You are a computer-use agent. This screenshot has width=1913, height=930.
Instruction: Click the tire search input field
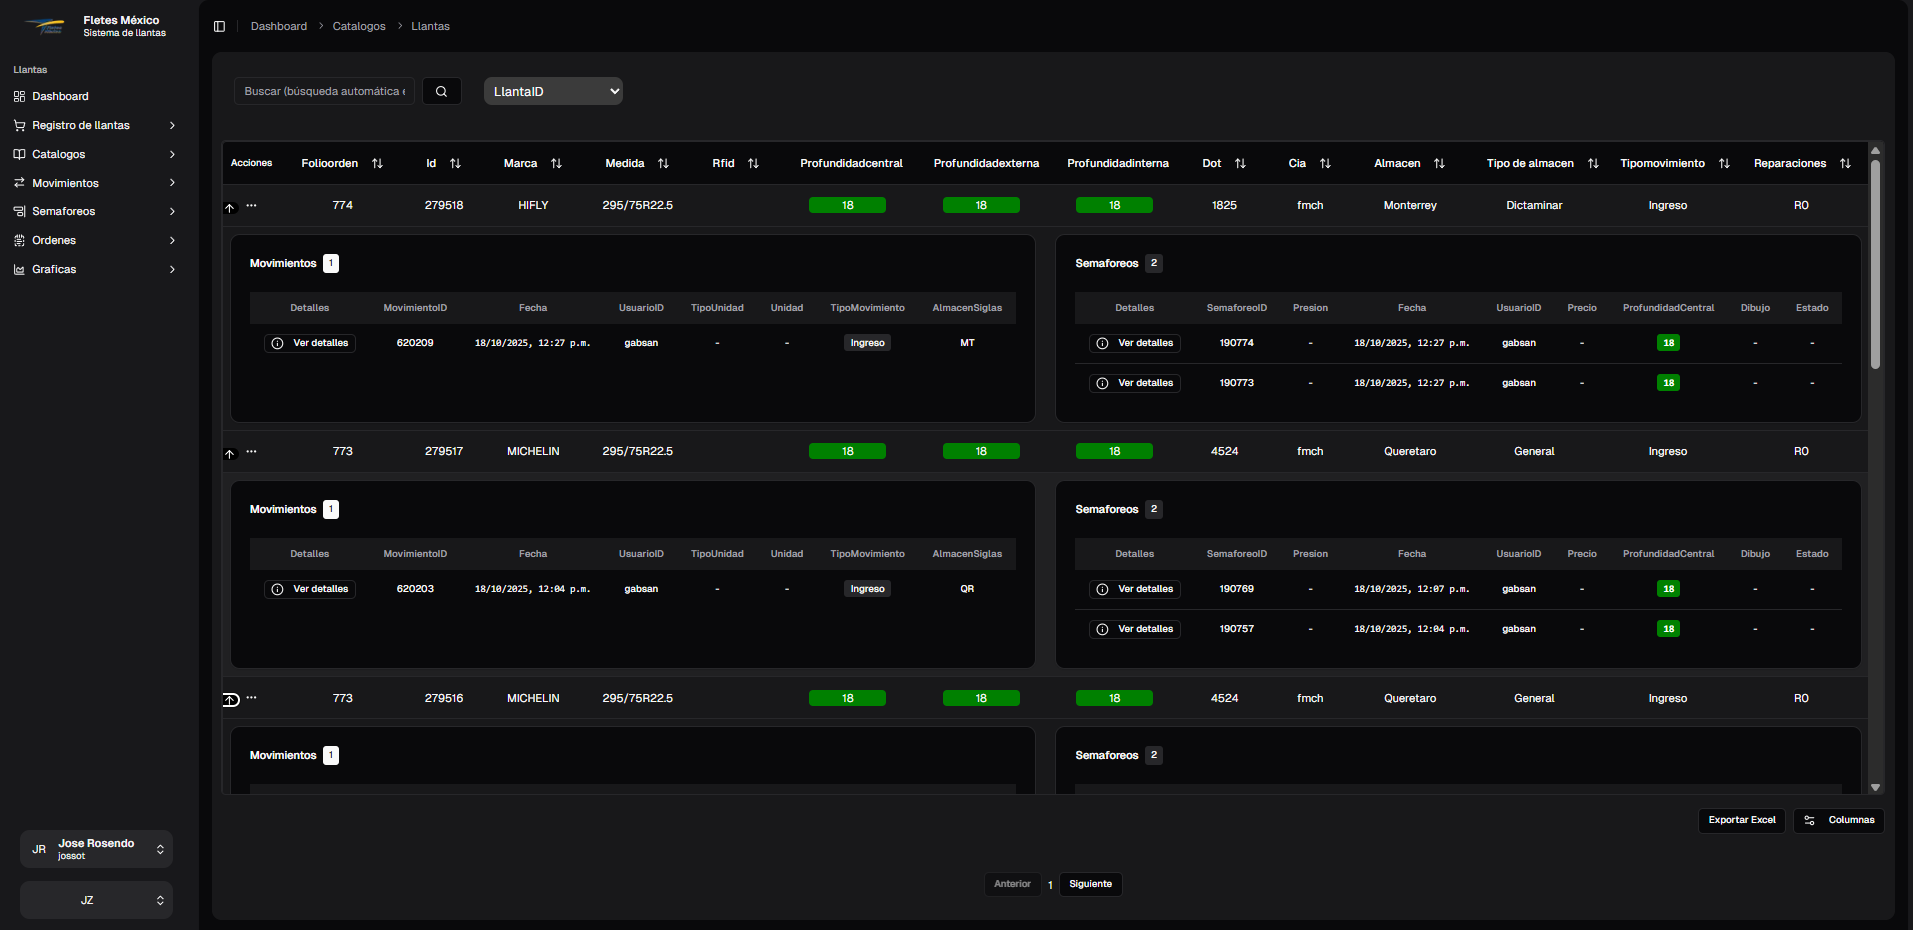(324, 91)
